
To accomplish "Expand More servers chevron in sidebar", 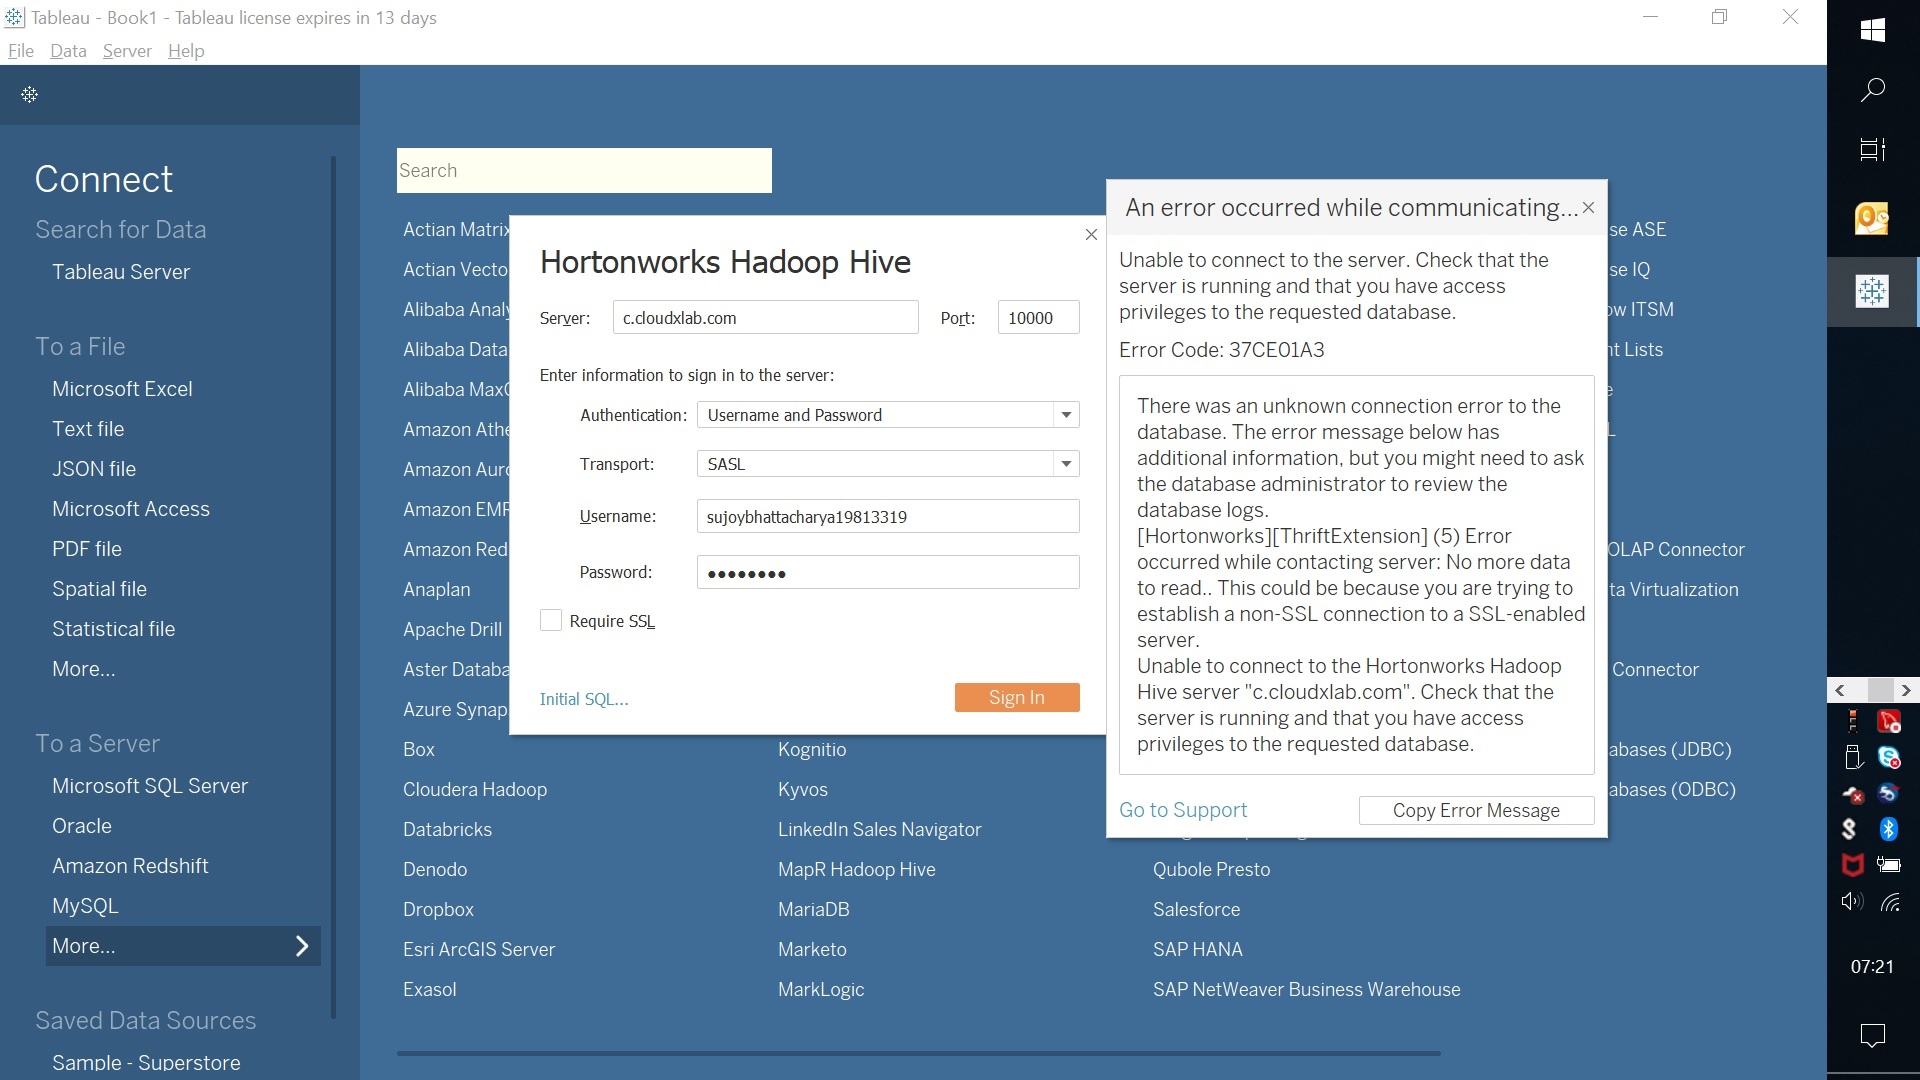I will click(302, 946).
